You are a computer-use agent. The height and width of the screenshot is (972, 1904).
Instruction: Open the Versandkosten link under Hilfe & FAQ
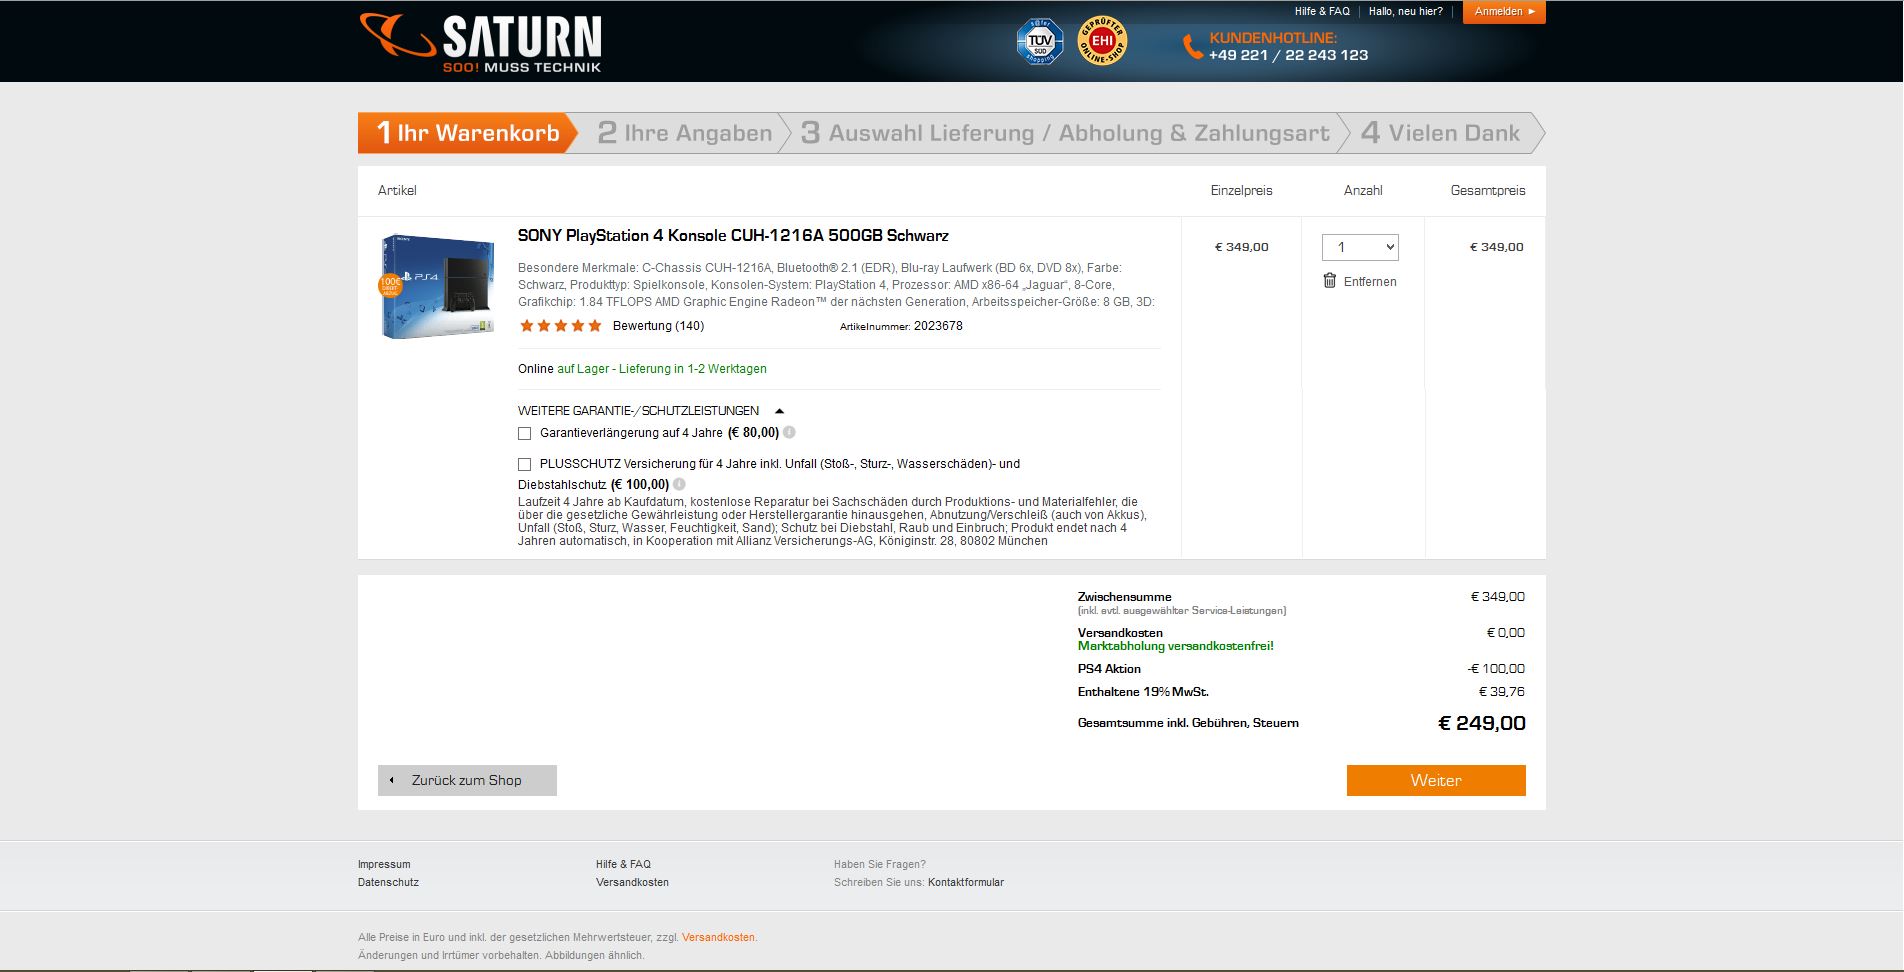[632, 882]
